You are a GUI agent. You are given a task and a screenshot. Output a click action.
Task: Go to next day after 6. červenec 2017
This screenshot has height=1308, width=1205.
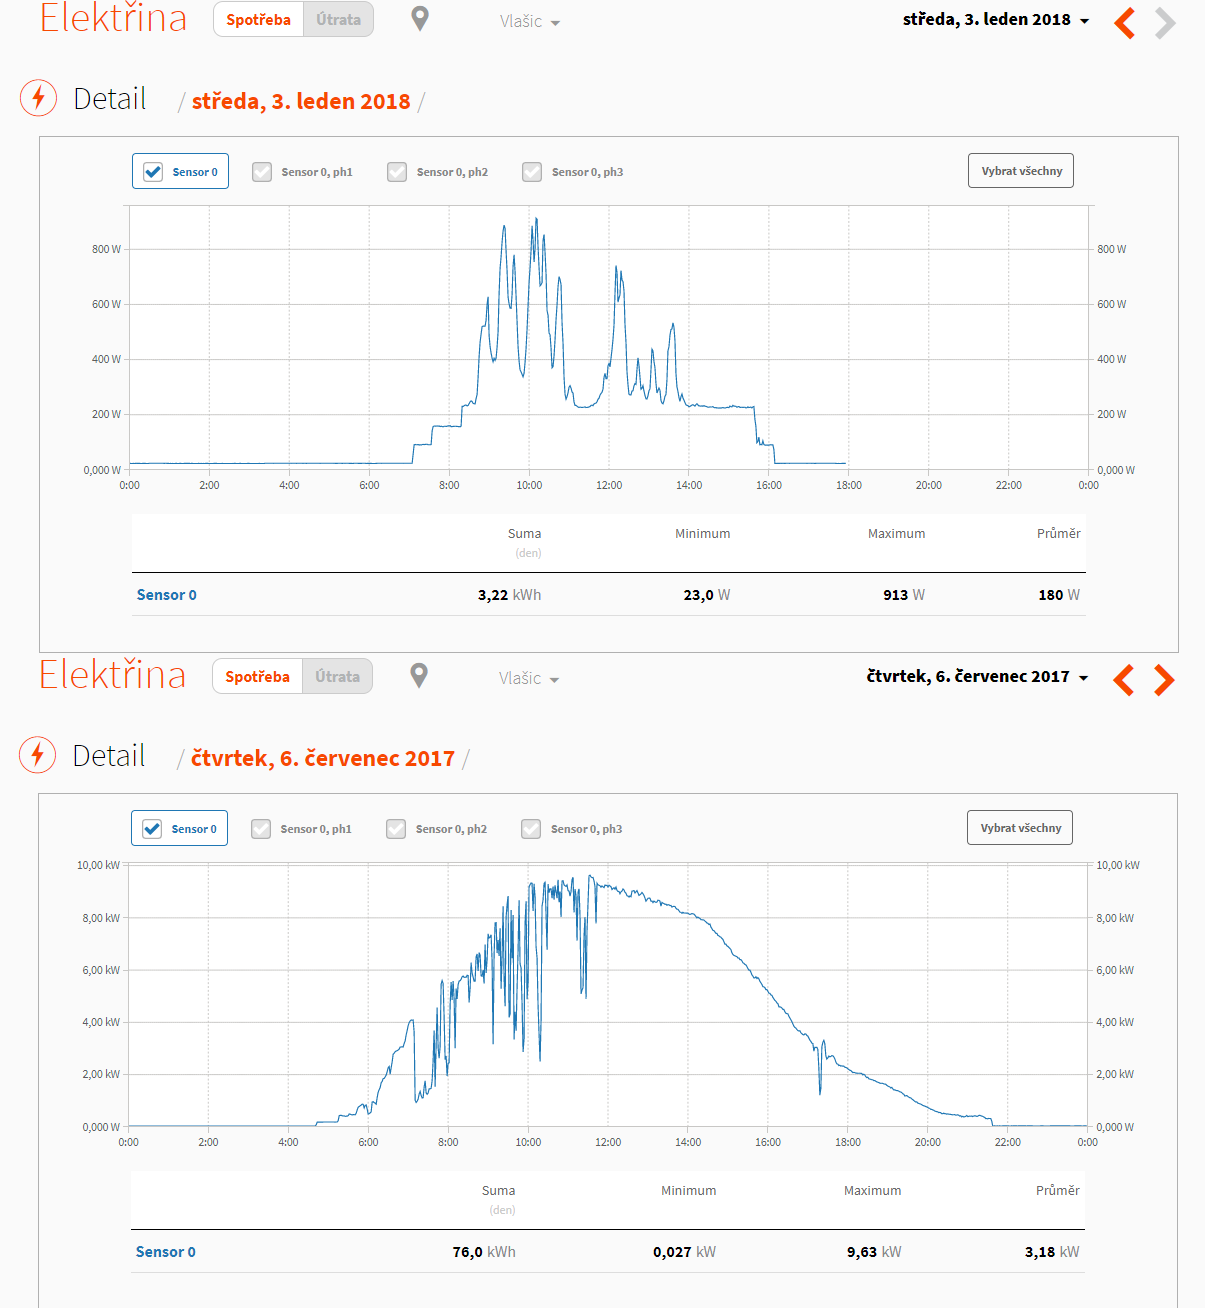(x=1164, y=679)
